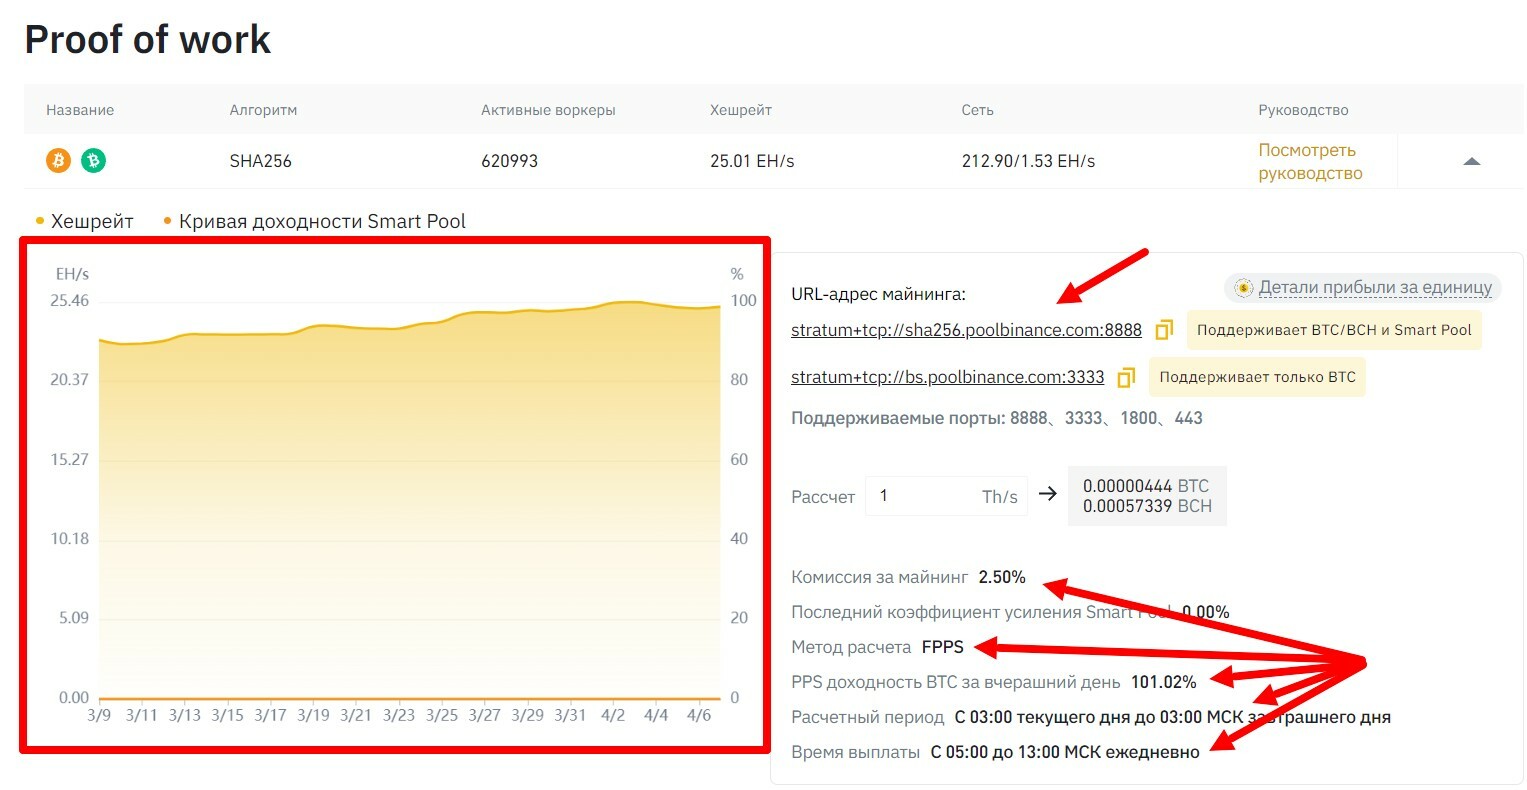This screenshot has width=1527, height=790.
Task: Open Детали прибыли за единицу
Action: 1375,288
